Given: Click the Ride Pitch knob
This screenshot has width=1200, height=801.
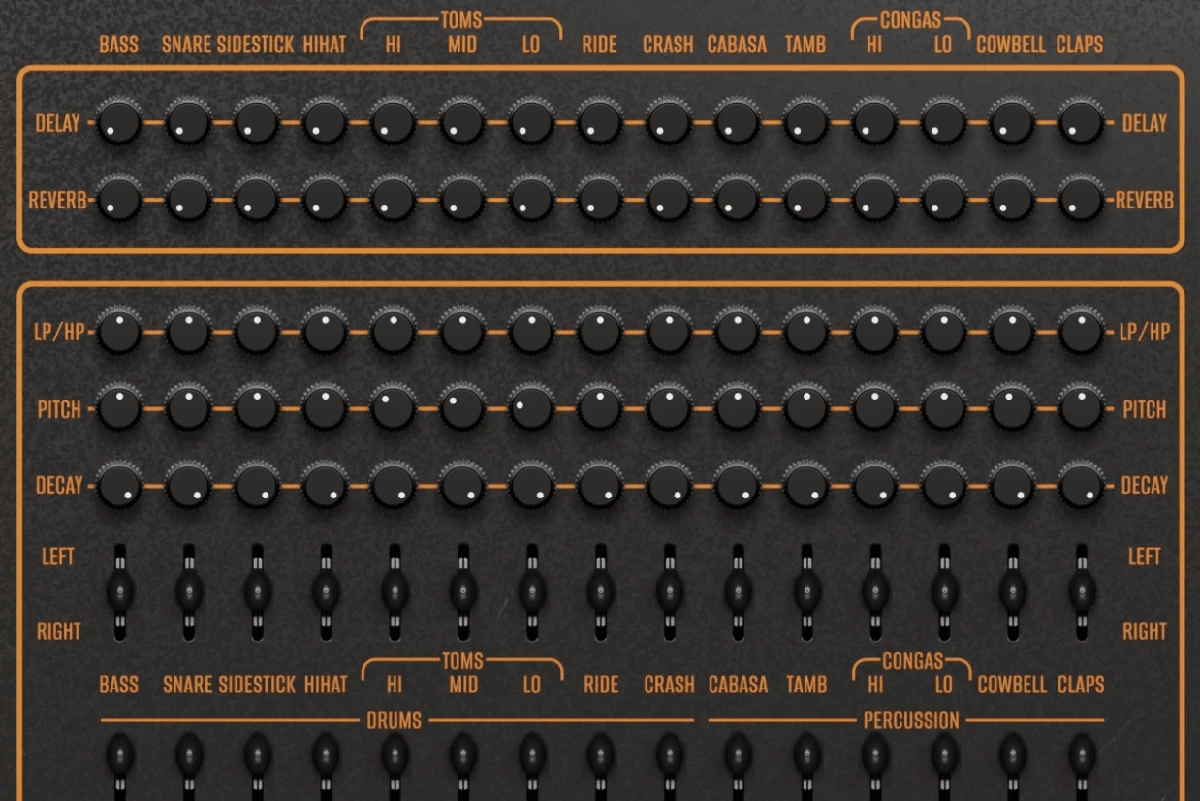Looking at the screenshot, I should pos(600,408).
